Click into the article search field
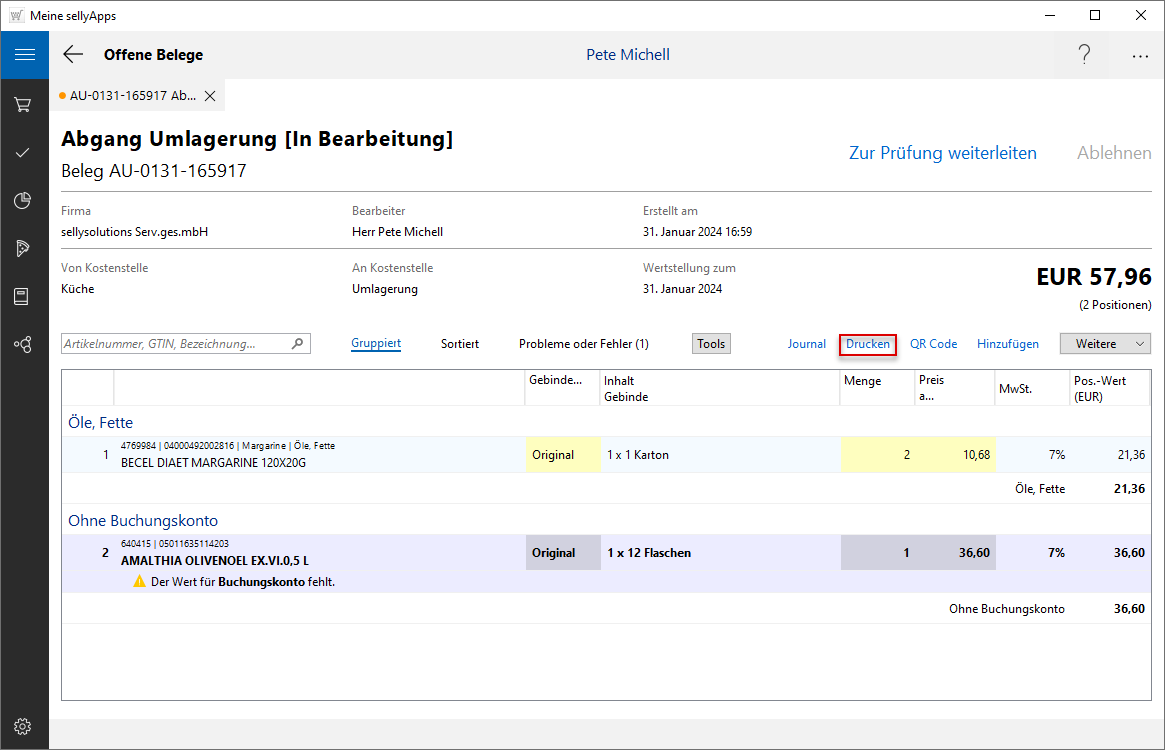Screen dimensions: 1165x750 tap(175, 344)
